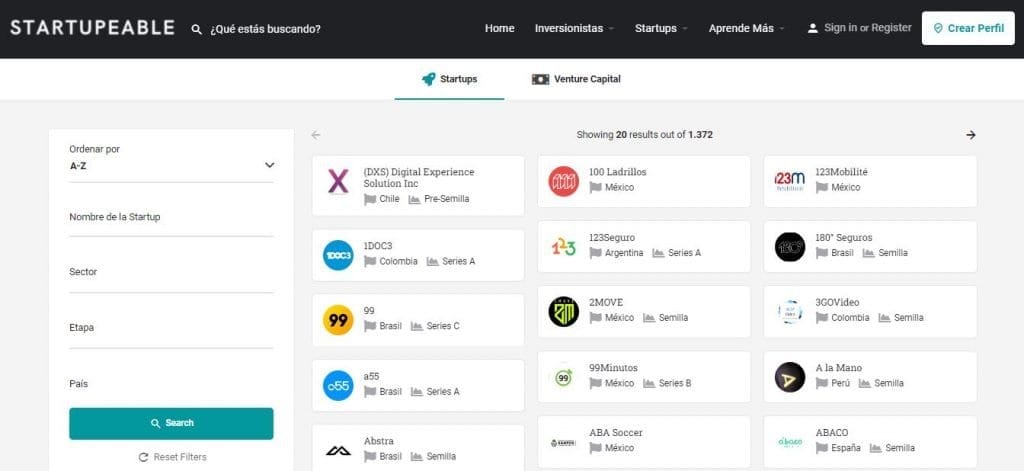Screen dimensions: 1024x471
Task: Click Series C stage on 99 card
Action: 435,325
